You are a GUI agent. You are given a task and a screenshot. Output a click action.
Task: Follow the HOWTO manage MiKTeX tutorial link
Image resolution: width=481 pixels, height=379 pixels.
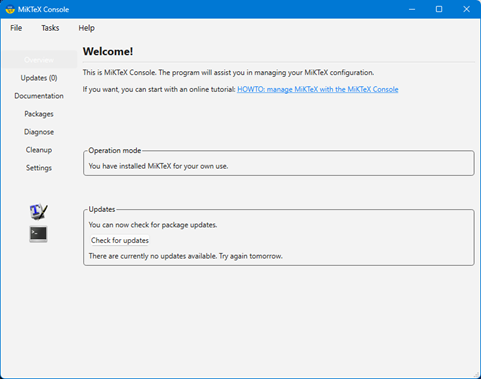[318, 89]
